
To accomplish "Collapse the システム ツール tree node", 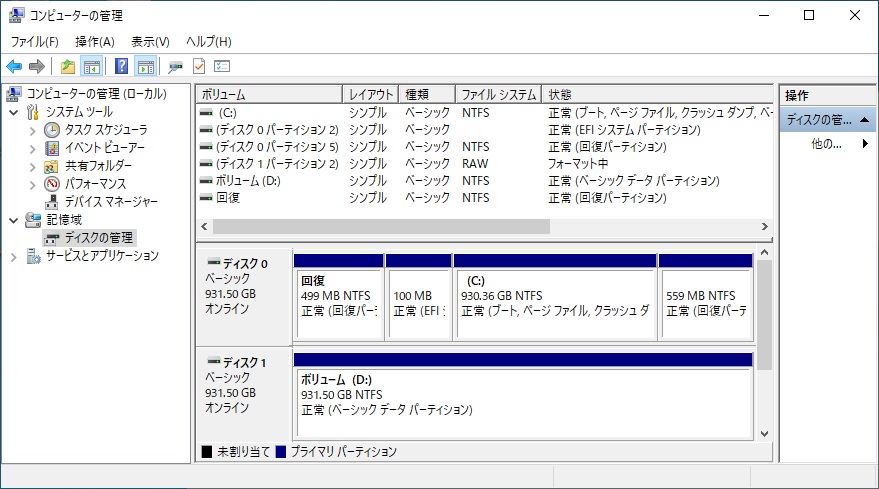I will tap(13, 112).
